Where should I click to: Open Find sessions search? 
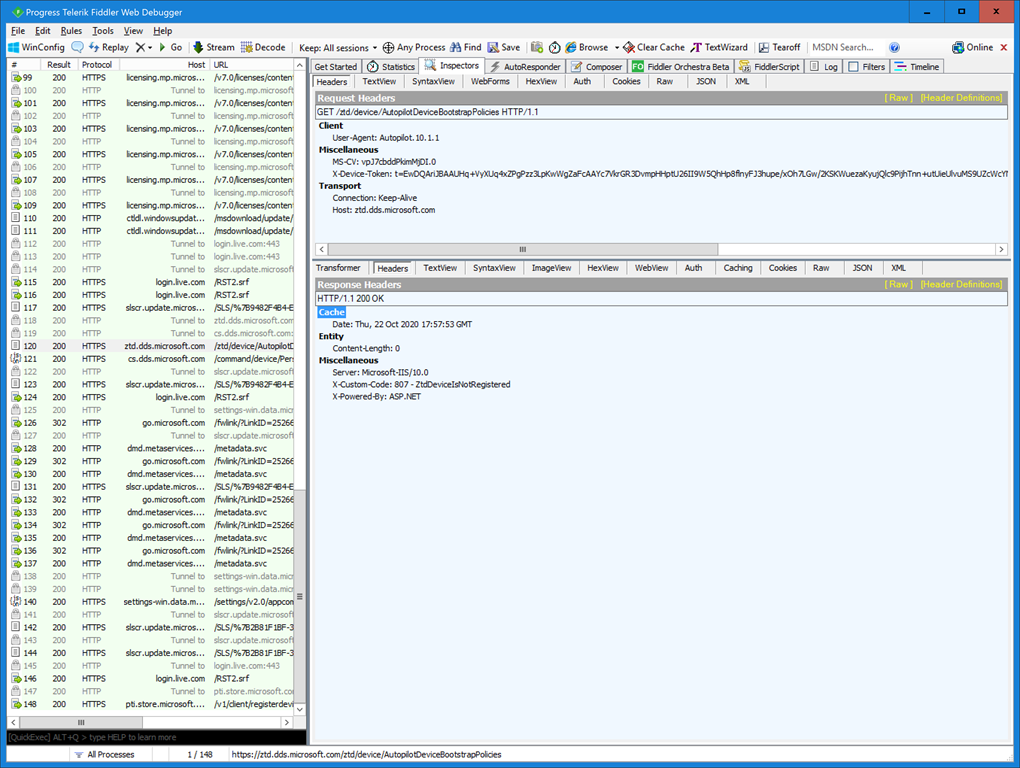pos(466,47)
